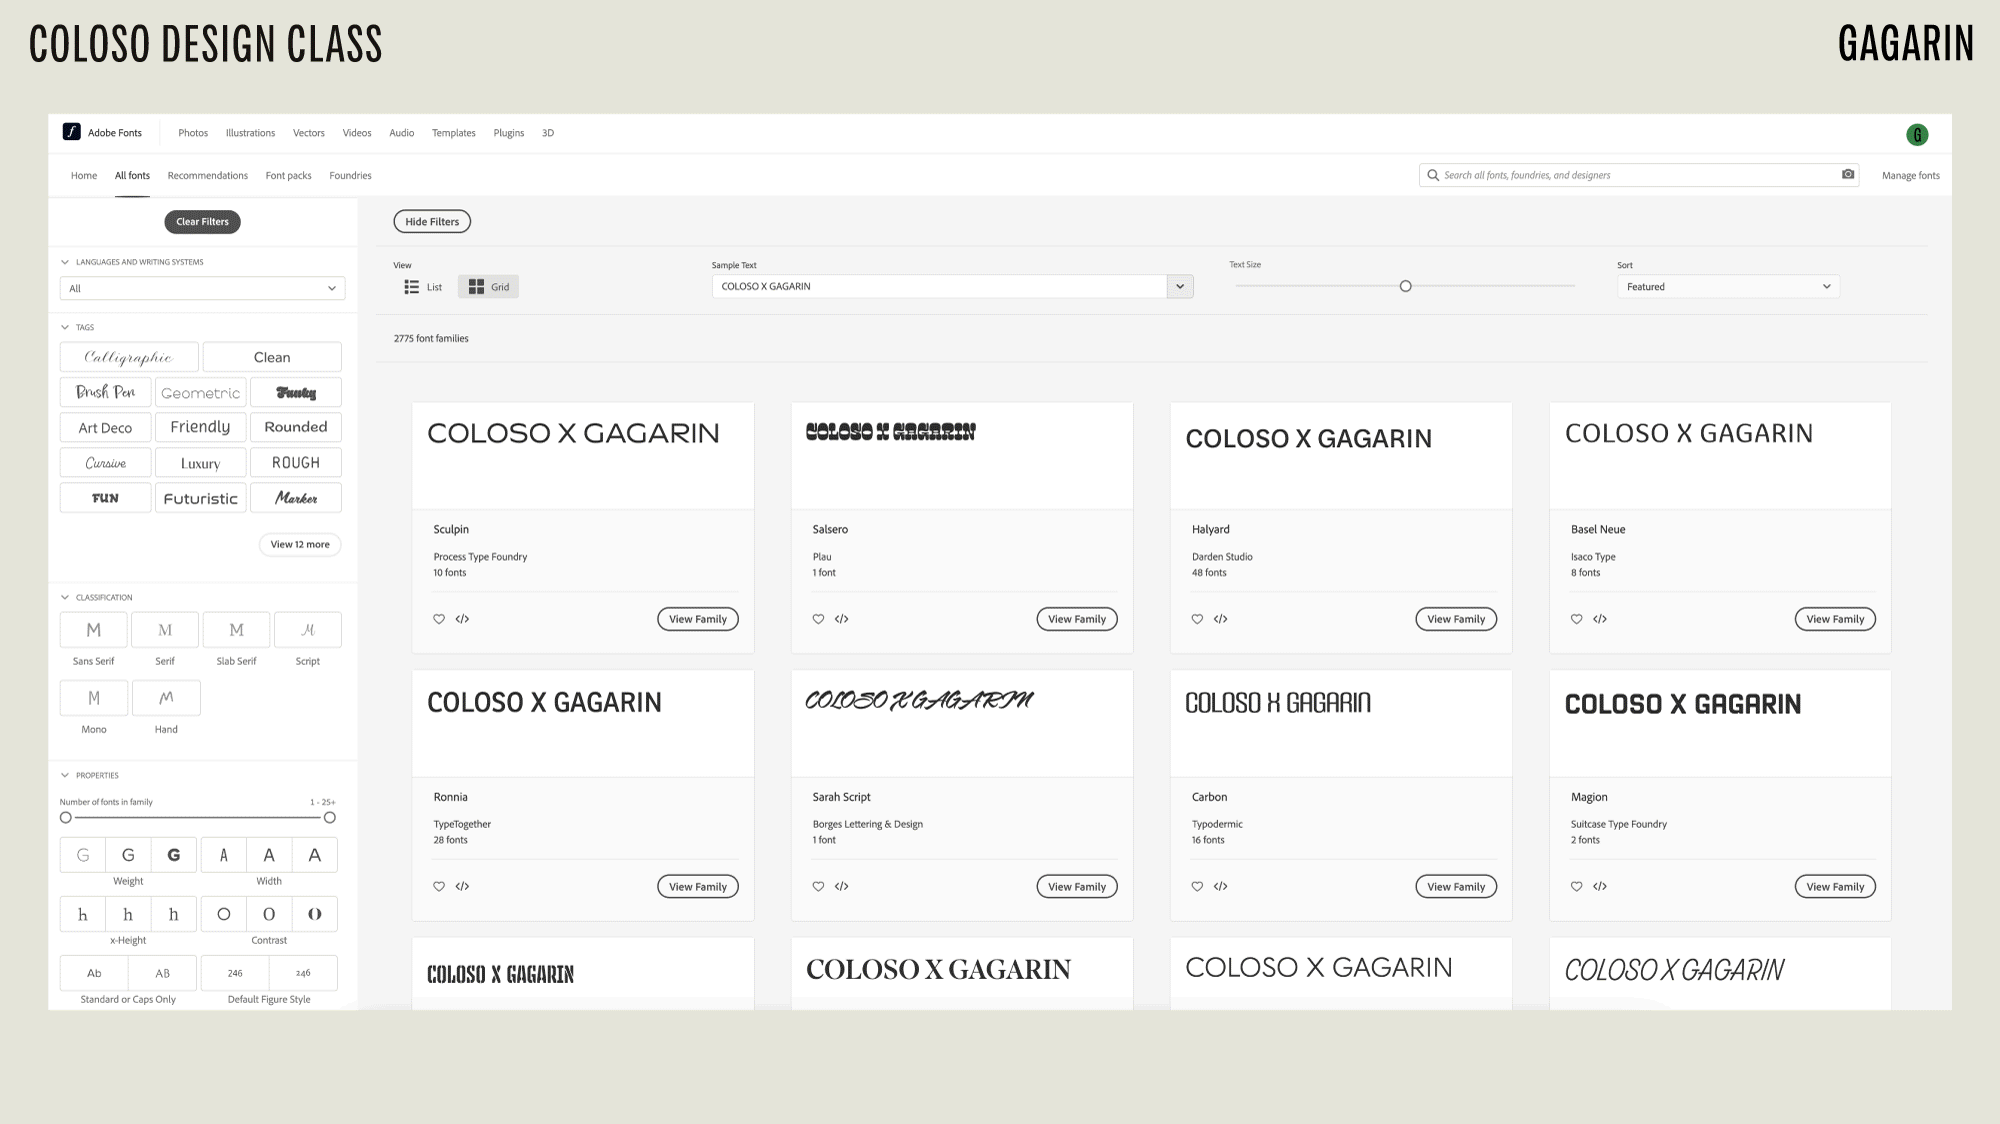Favorite the Salsero font family
The height and width of the screenshot is (1124, 2000).
coord(818,619)
